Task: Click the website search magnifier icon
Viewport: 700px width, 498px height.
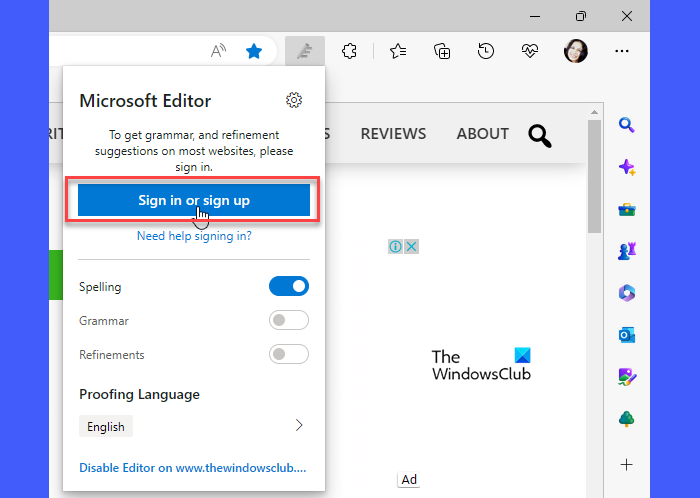Action: (540, 136)
